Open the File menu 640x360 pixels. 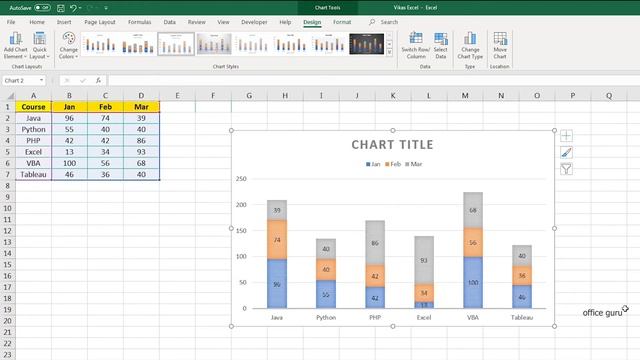tap(11, 22)
